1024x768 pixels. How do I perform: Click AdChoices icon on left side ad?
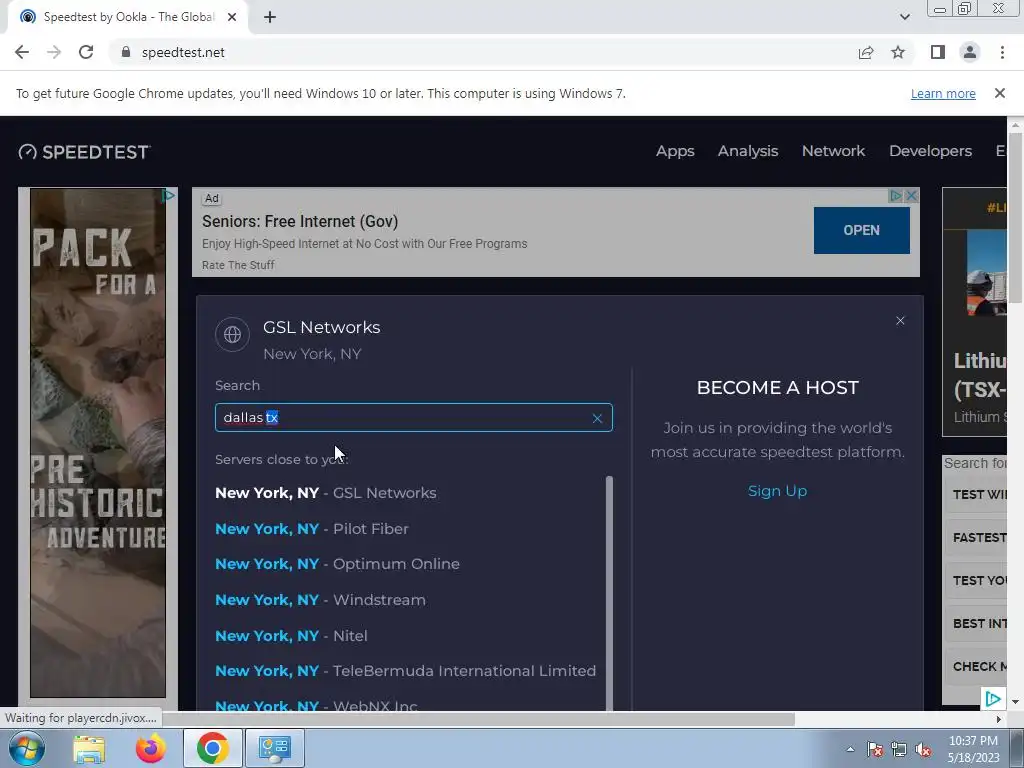[168, 195]
